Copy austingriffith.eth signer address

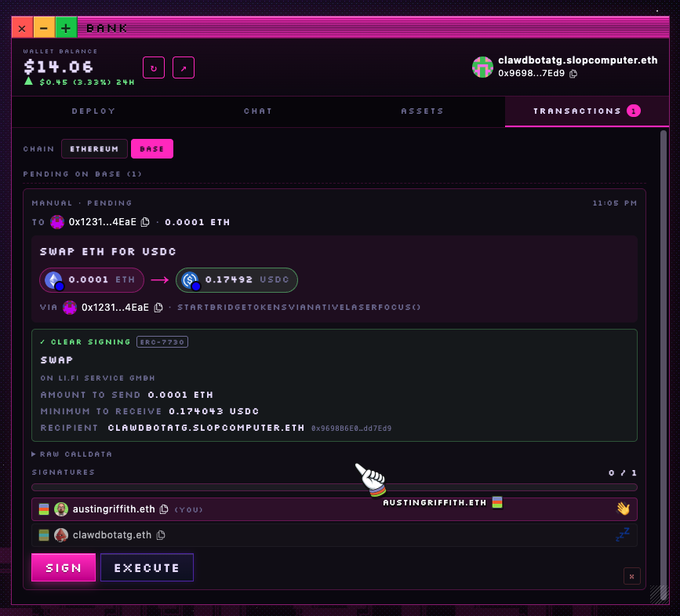(164, 509)
